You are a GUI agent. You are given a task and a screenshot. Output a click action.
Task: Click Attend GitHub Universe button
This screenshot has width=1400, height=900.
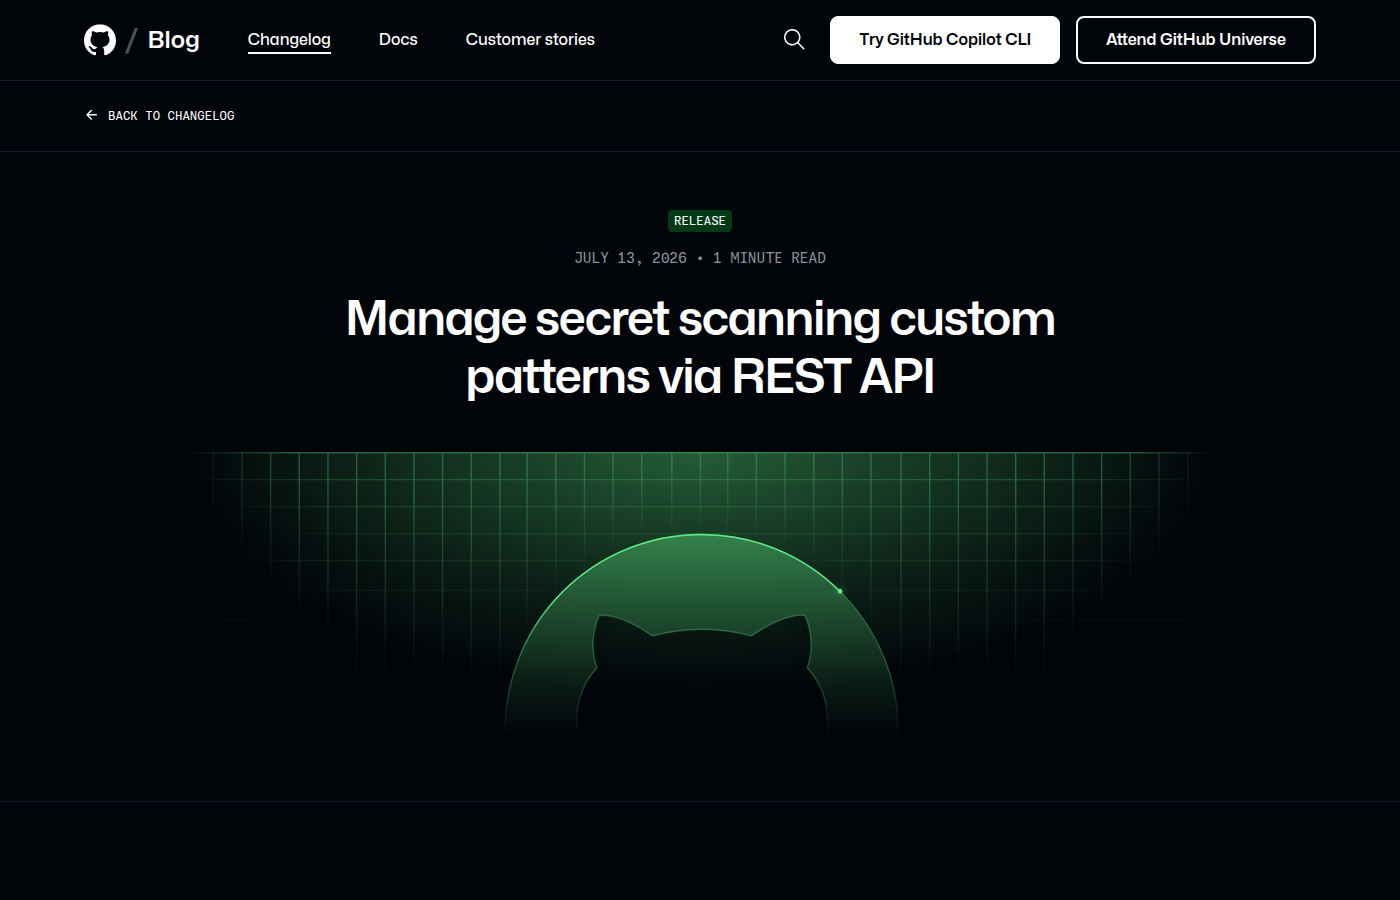pos(1196,40)
